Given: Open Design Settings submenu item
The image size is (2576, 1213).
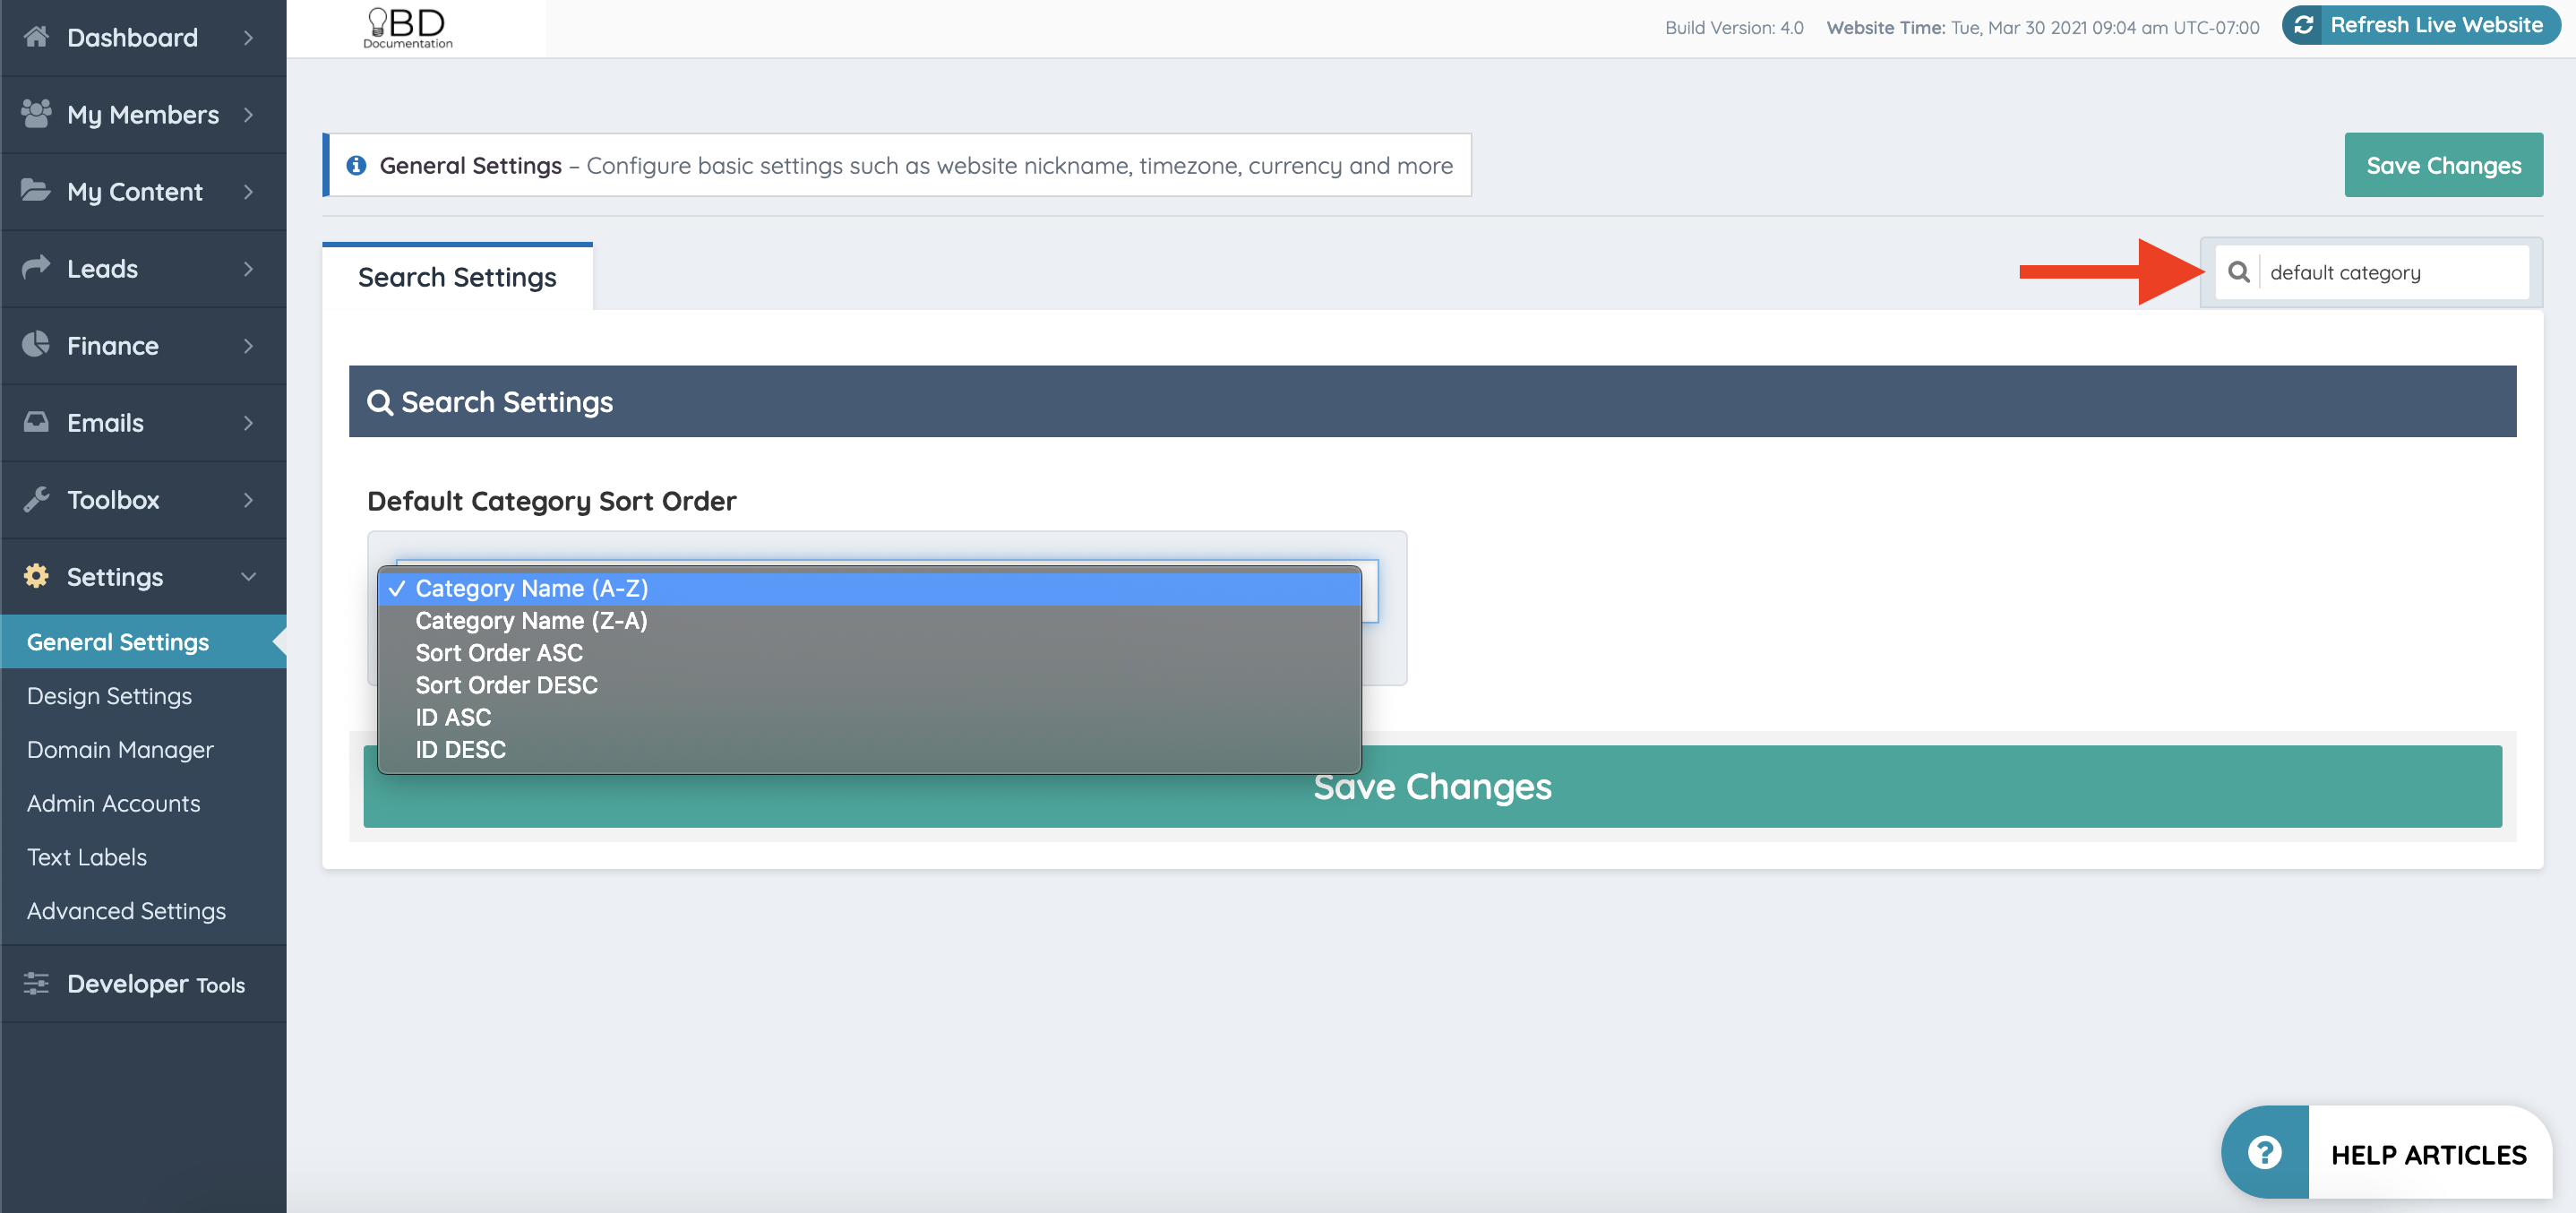Looking at the screenshot, I should 109,695.
